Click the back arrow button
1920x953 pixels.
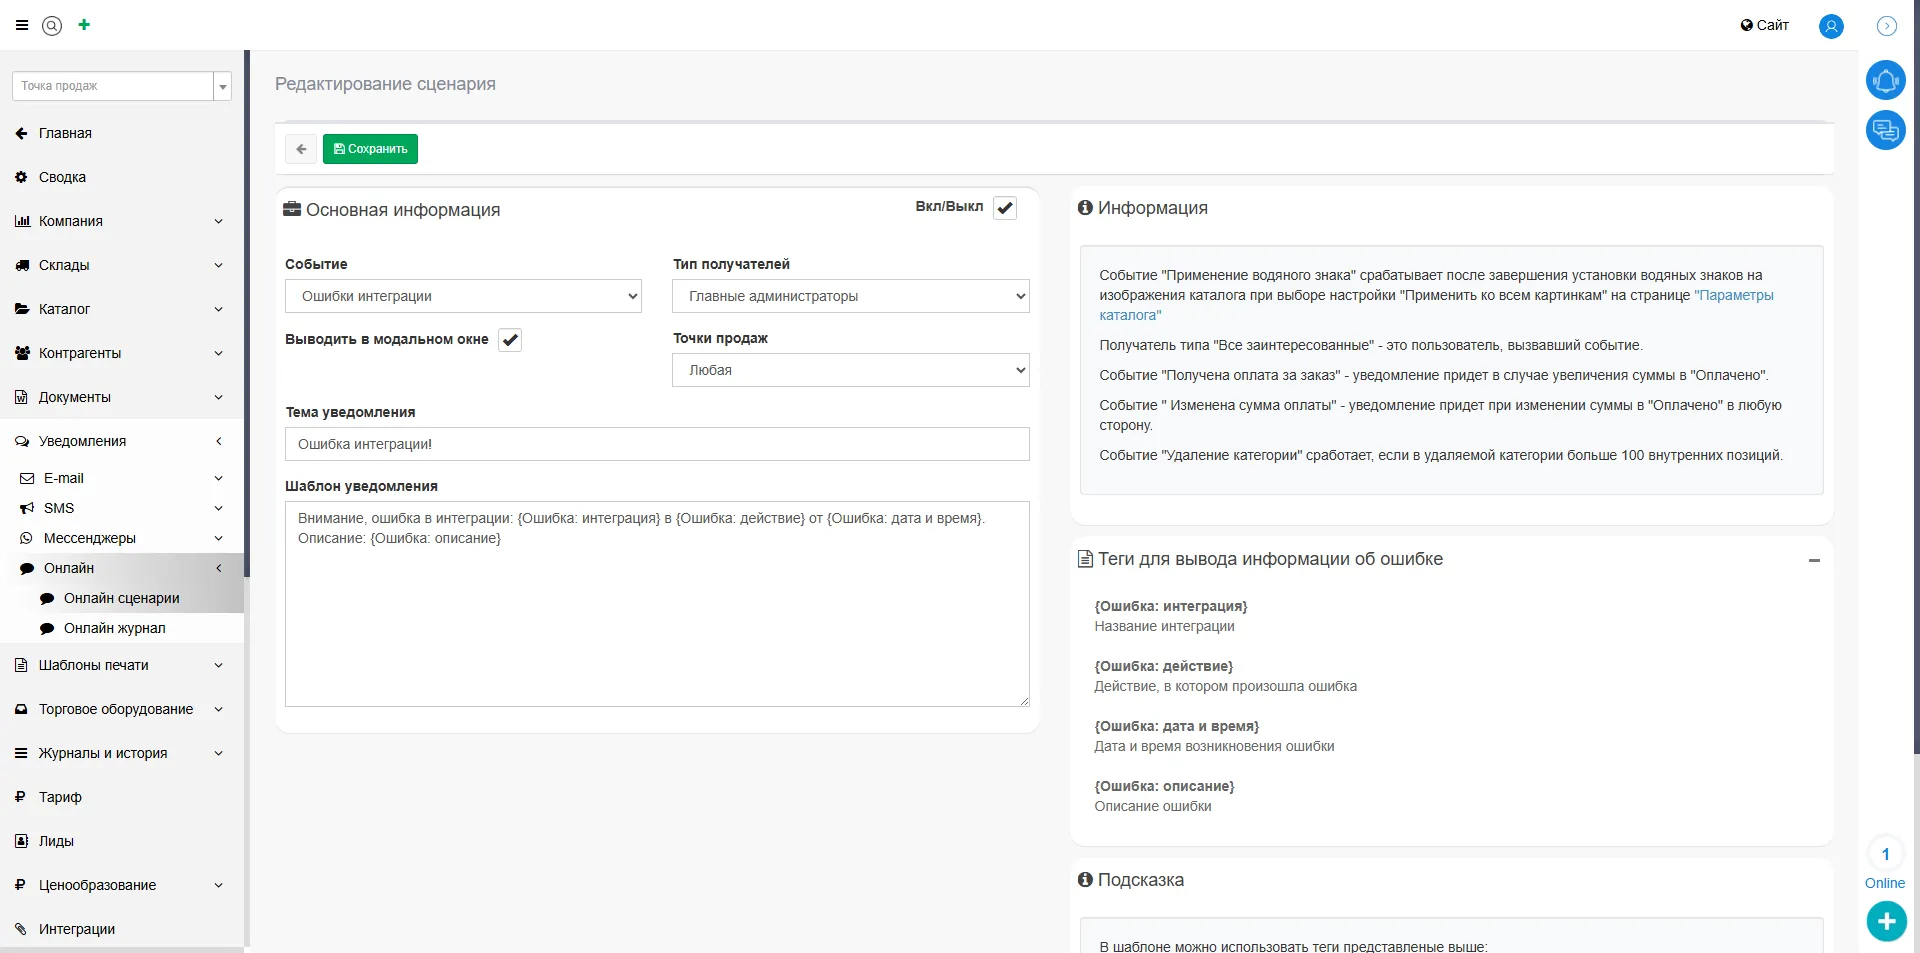click(x=301, y=149)
